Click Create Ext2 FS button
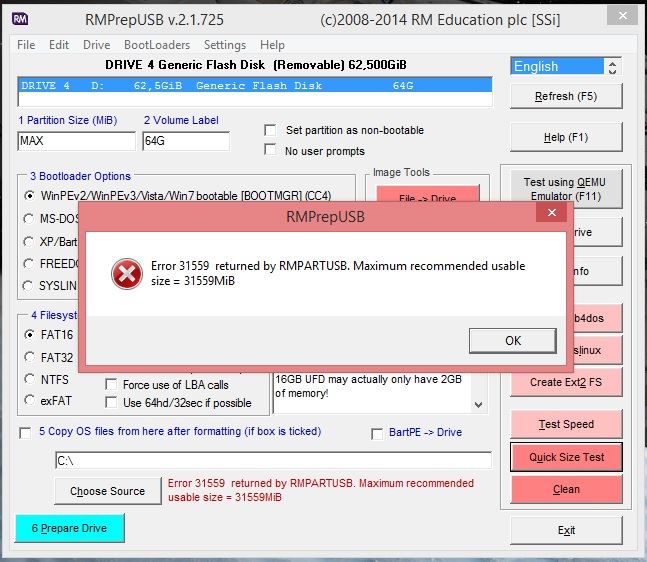Screen dimensions: 647x562 566,382
